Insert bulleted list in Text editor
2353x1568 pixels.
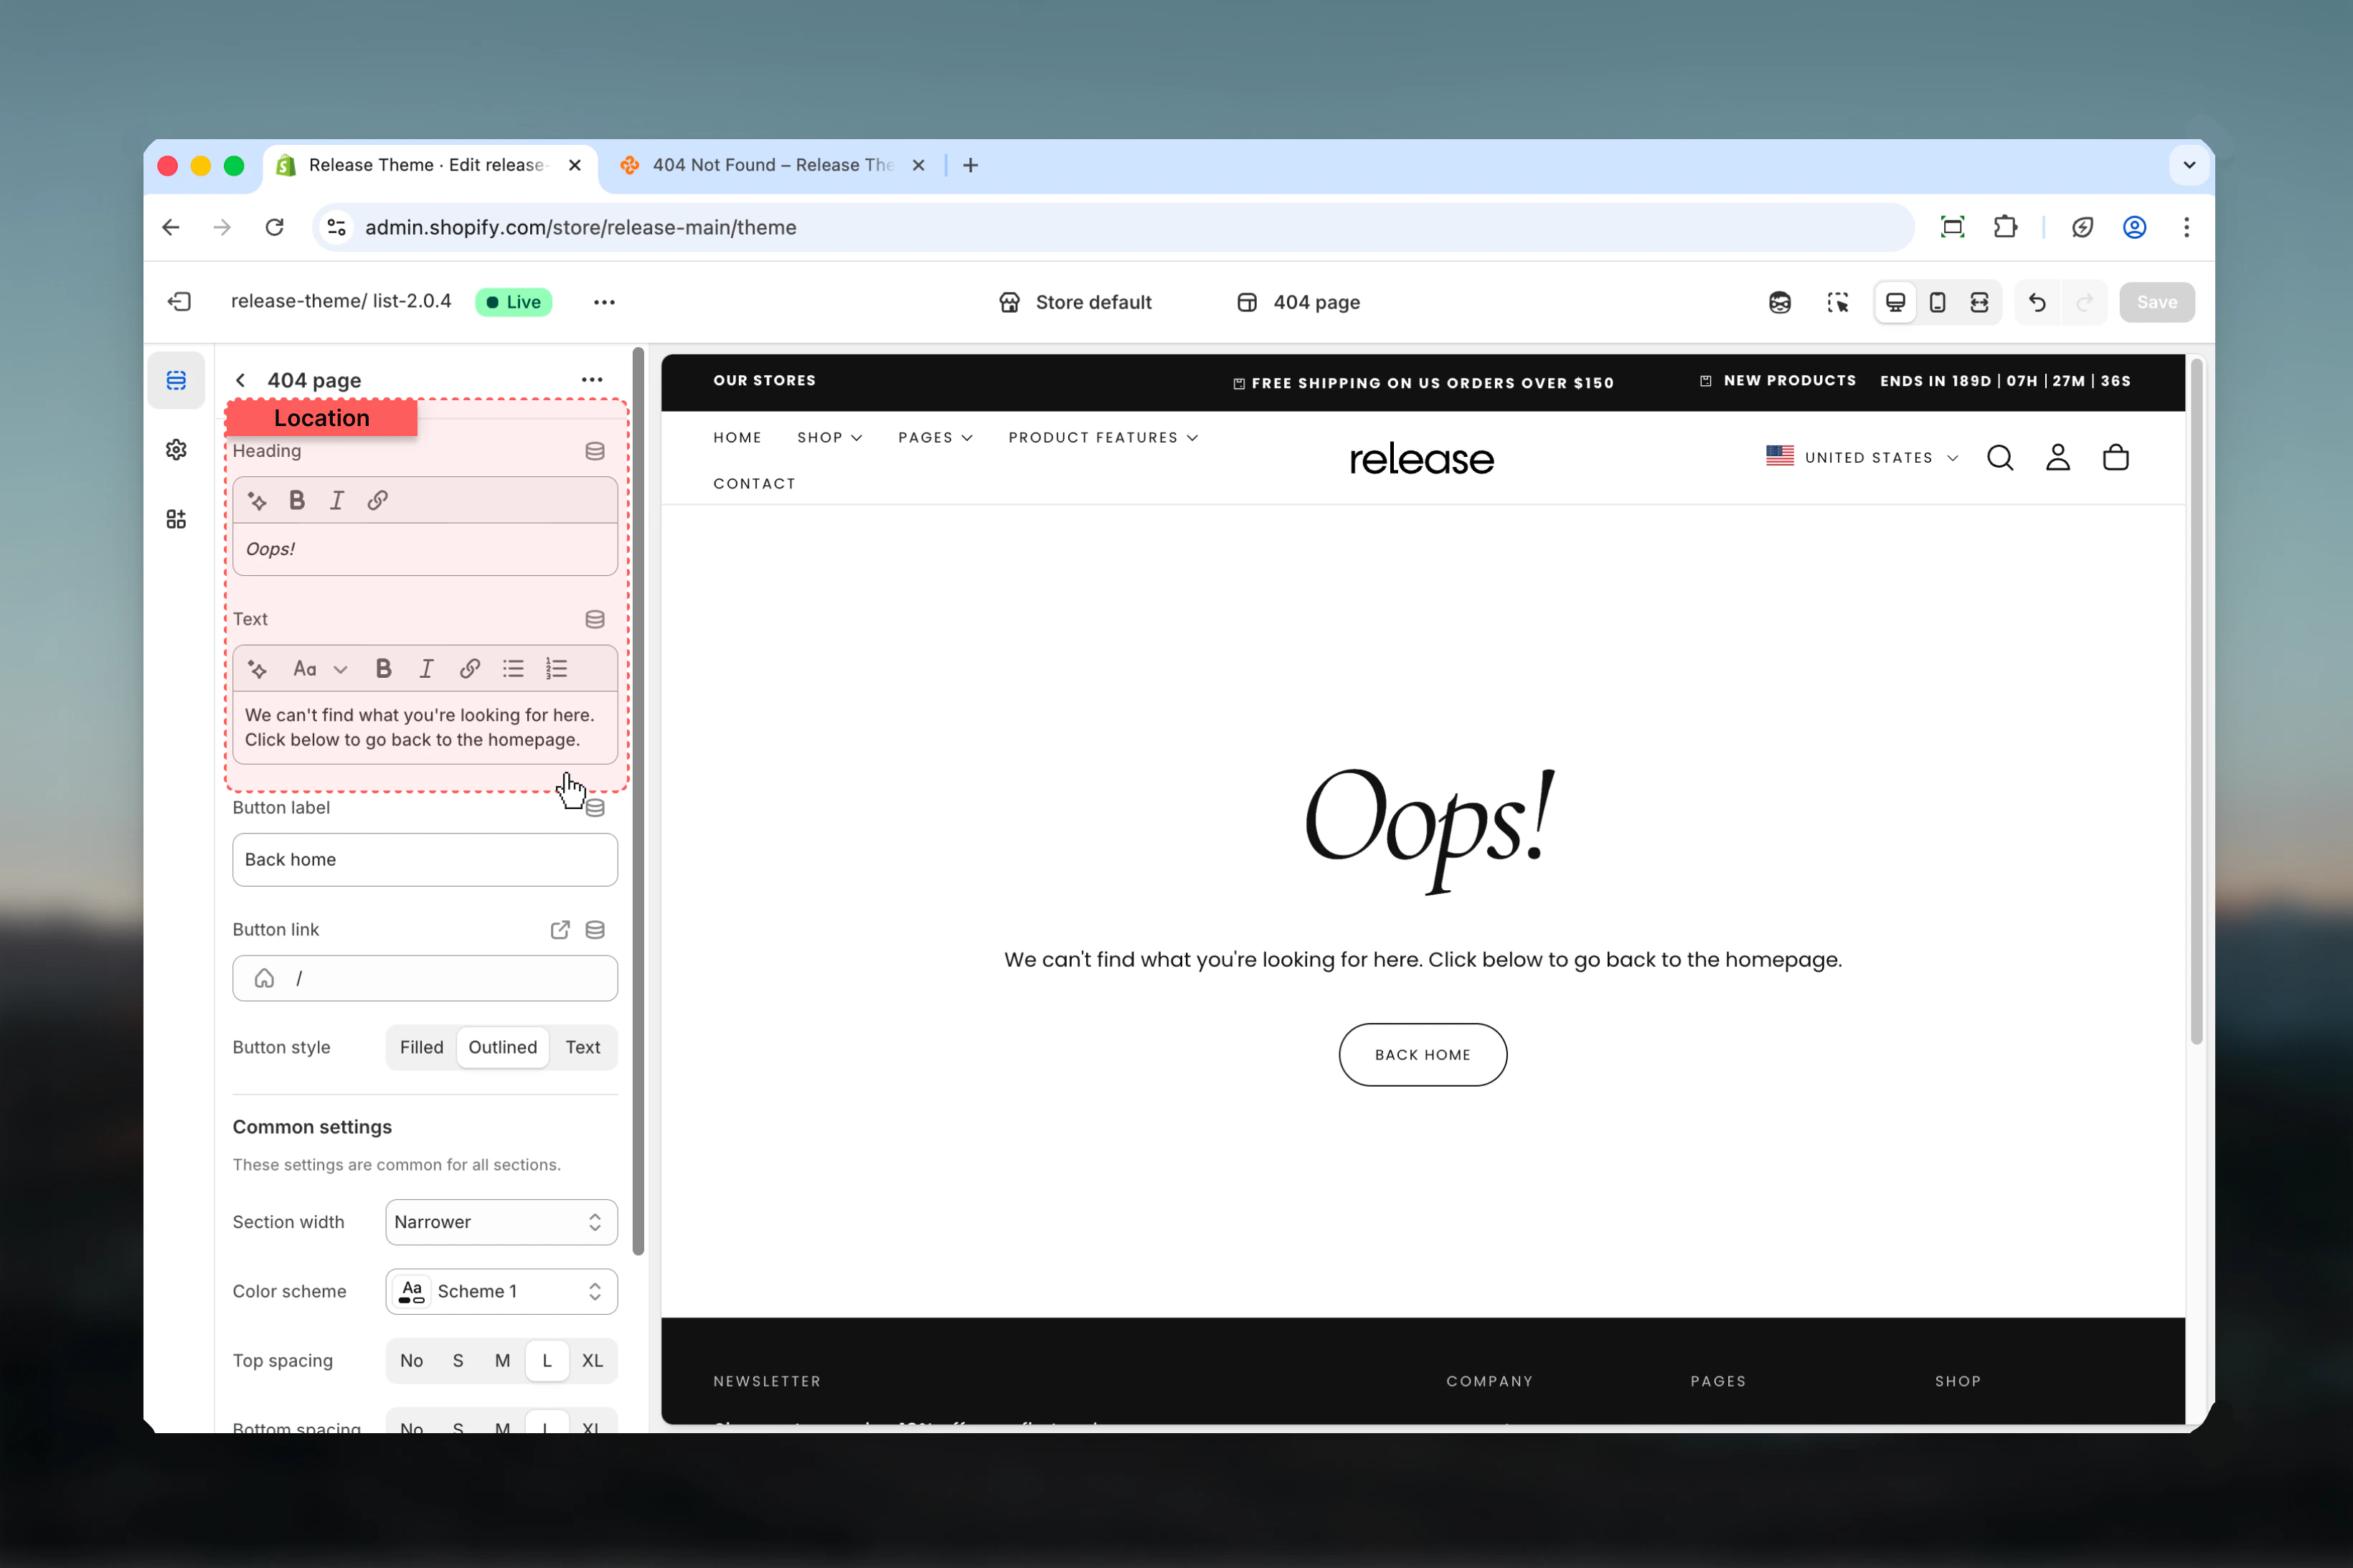coord(513,669)
